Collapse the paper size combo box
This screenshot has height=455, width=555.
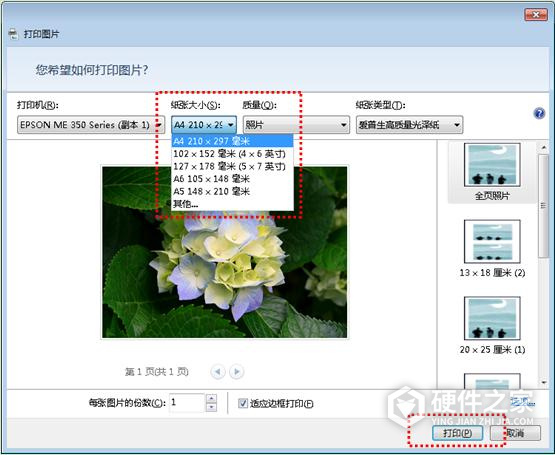point(204,125)
